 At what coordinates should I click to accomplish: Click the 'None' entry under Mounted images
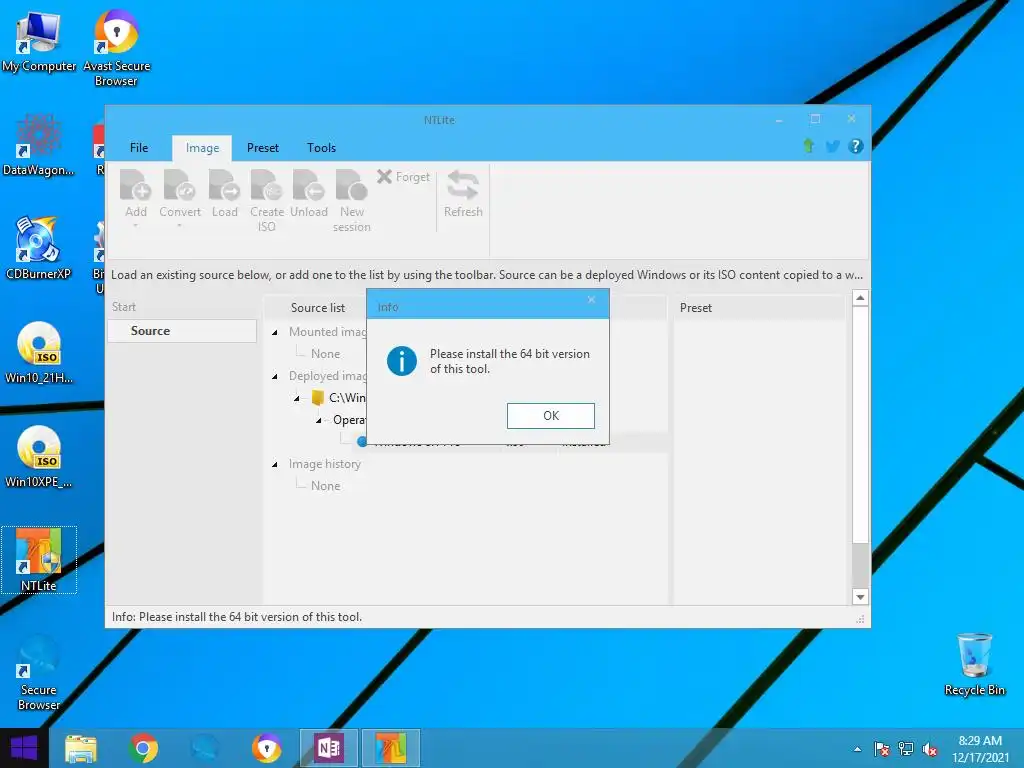click(325, 353)
